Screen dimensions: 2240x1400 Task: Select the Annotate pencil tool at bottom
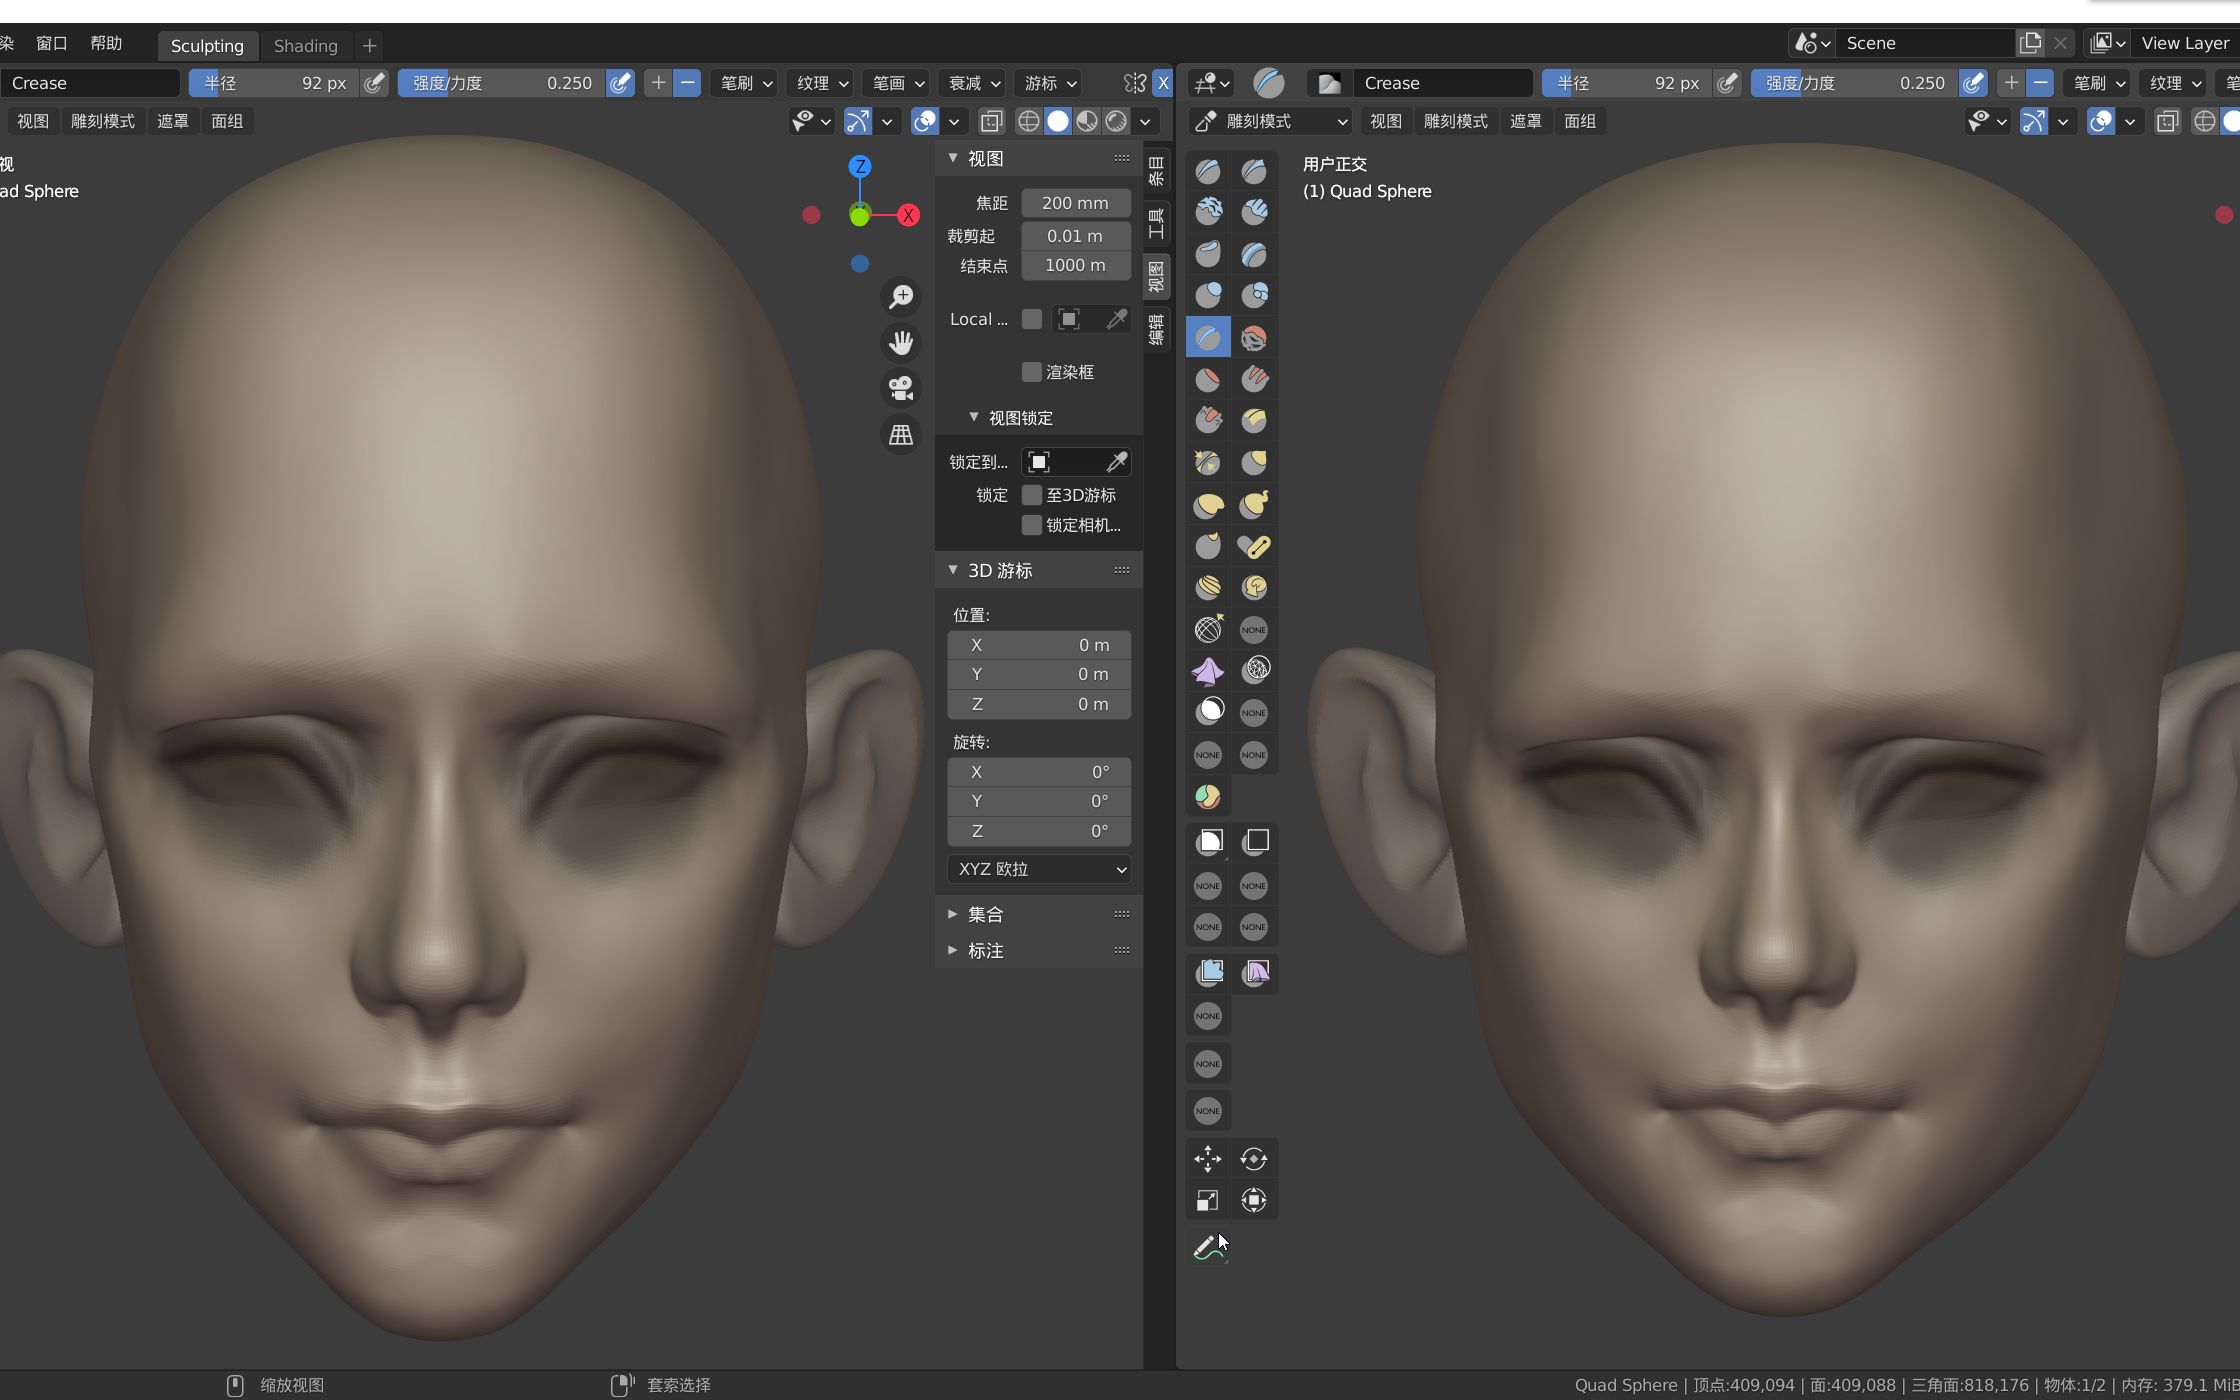click(x=1207, y=1249)
